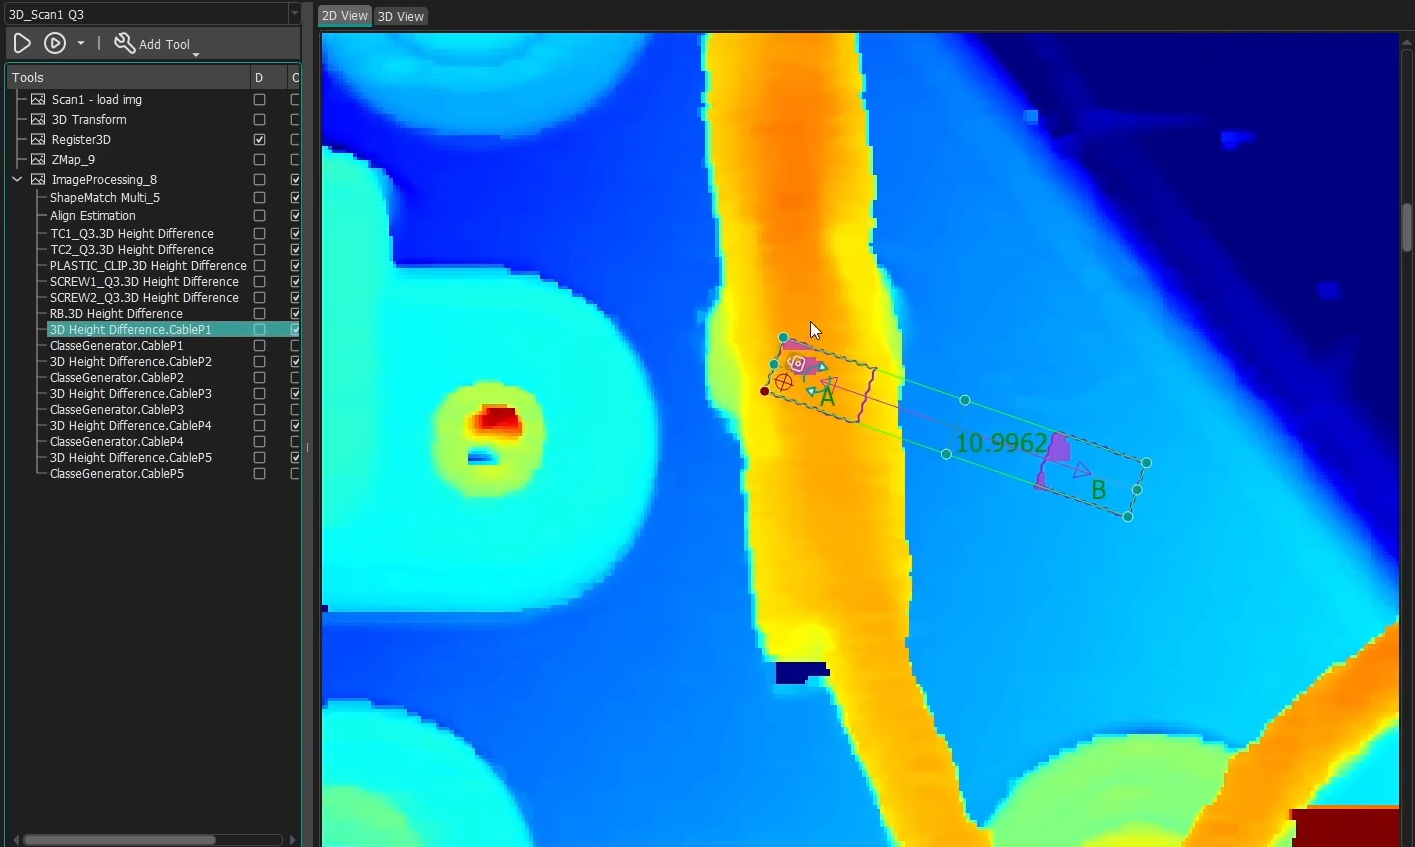Click the red crosshair origin marker
Screen dimensions: 1415x847
pyautogui.click(x=784, y=382)
